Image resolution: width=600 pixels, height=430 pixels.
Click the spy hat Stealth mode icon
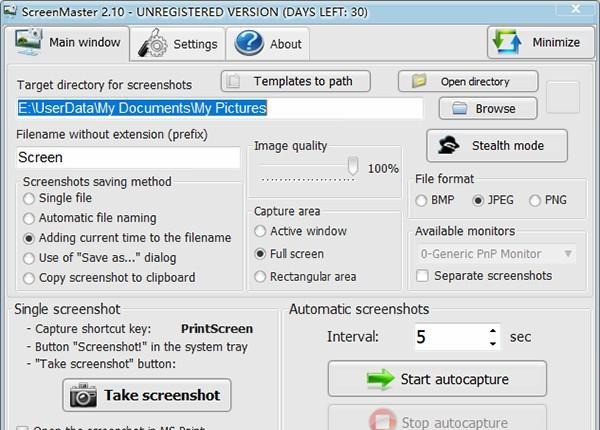pos(448,145)
